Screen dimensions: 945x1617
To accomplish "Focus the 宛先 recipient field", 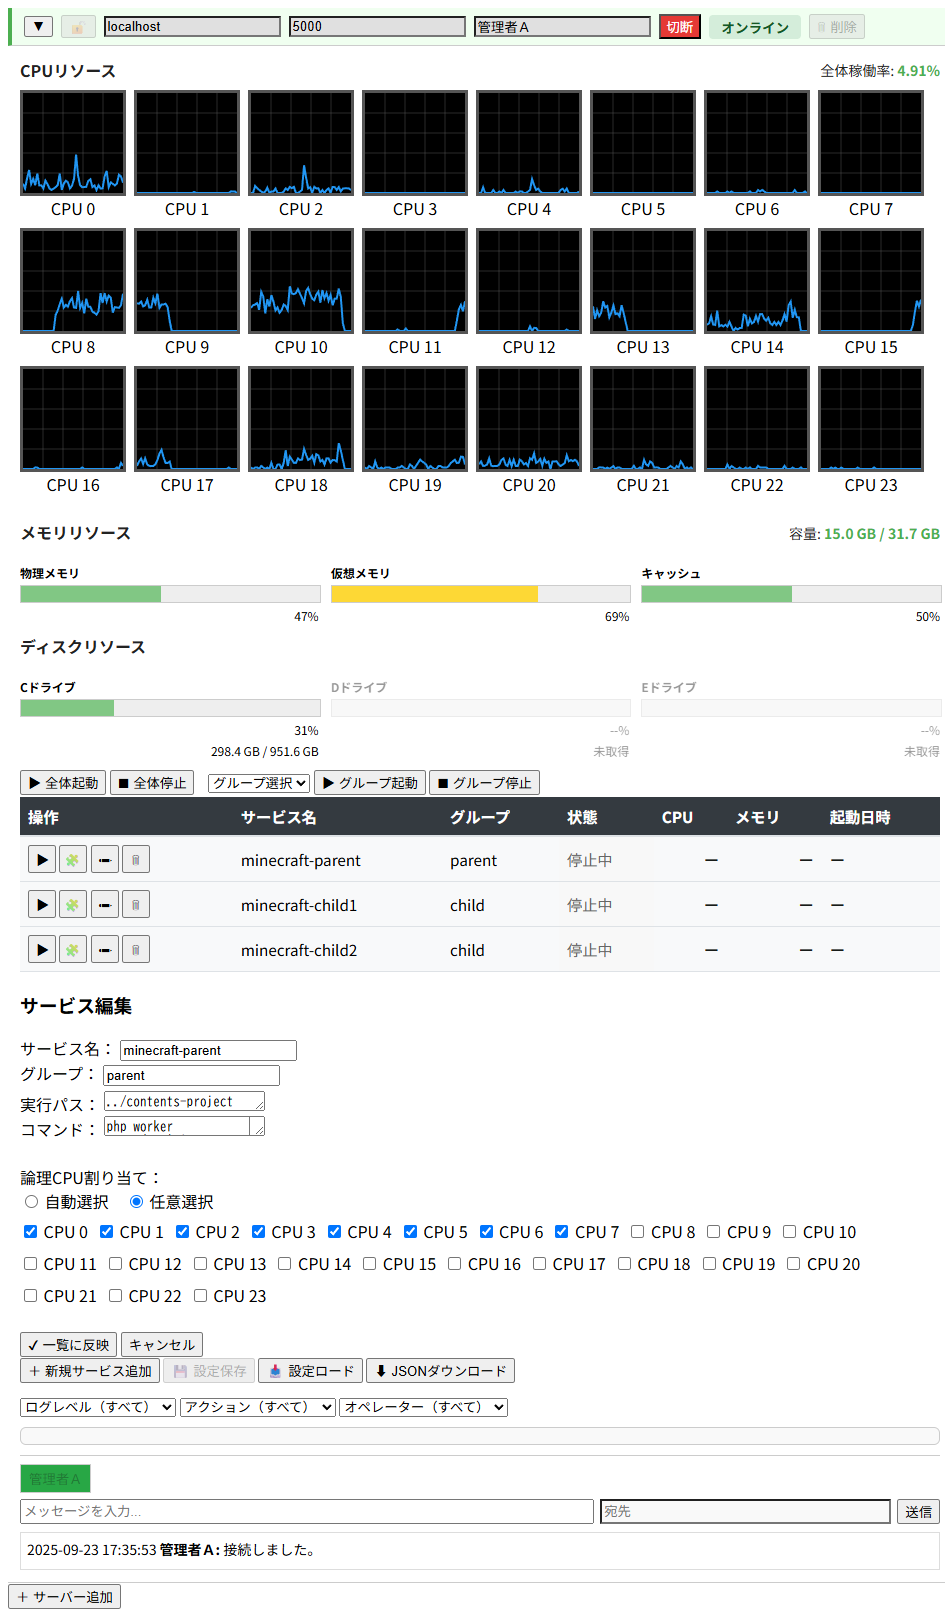I will [x=745, y=1511].
